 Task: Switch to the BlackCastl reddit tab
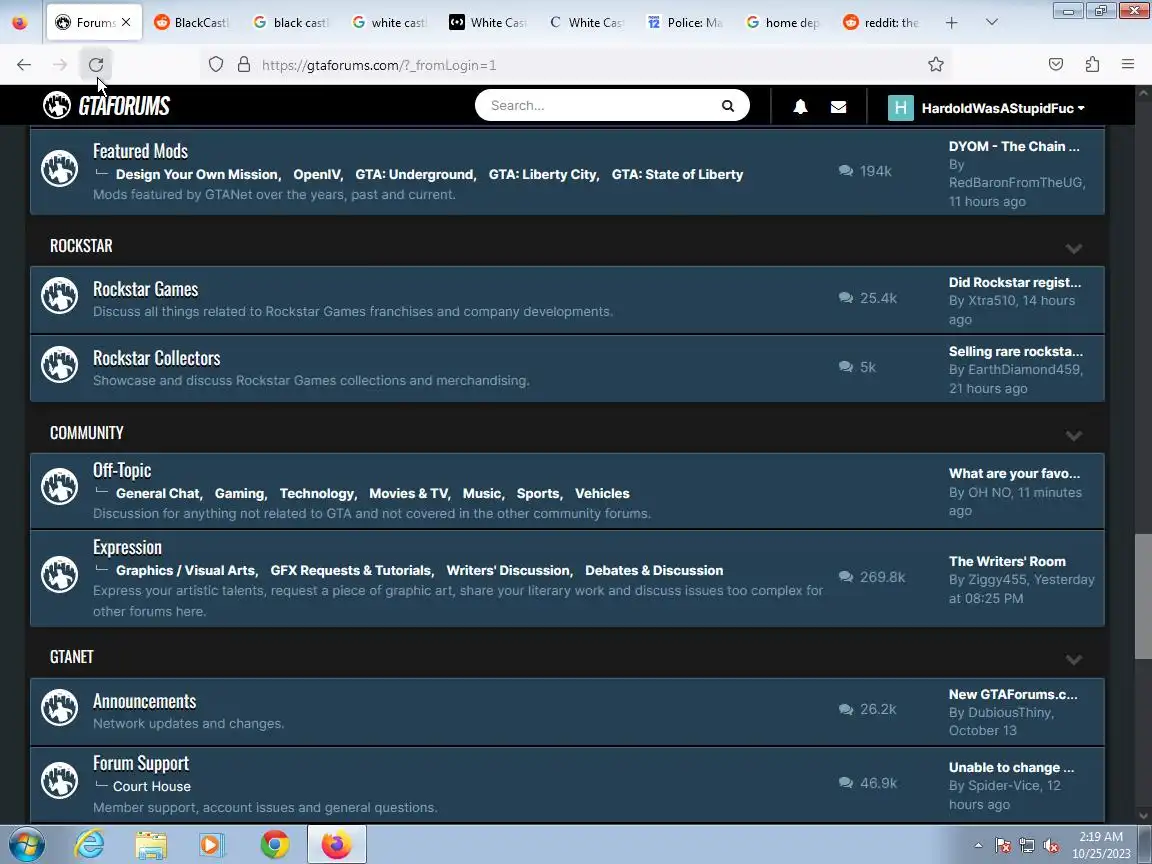click(x=192, y=23)
